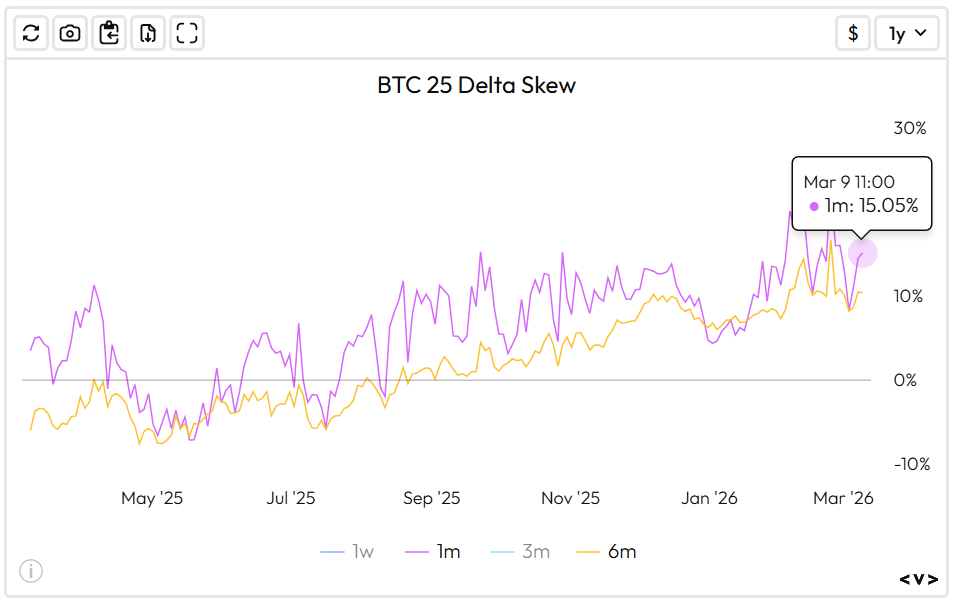Viewport: 955px width, 606px height.
Task: Click the refresh chart data icon
Action: point(31,33)
